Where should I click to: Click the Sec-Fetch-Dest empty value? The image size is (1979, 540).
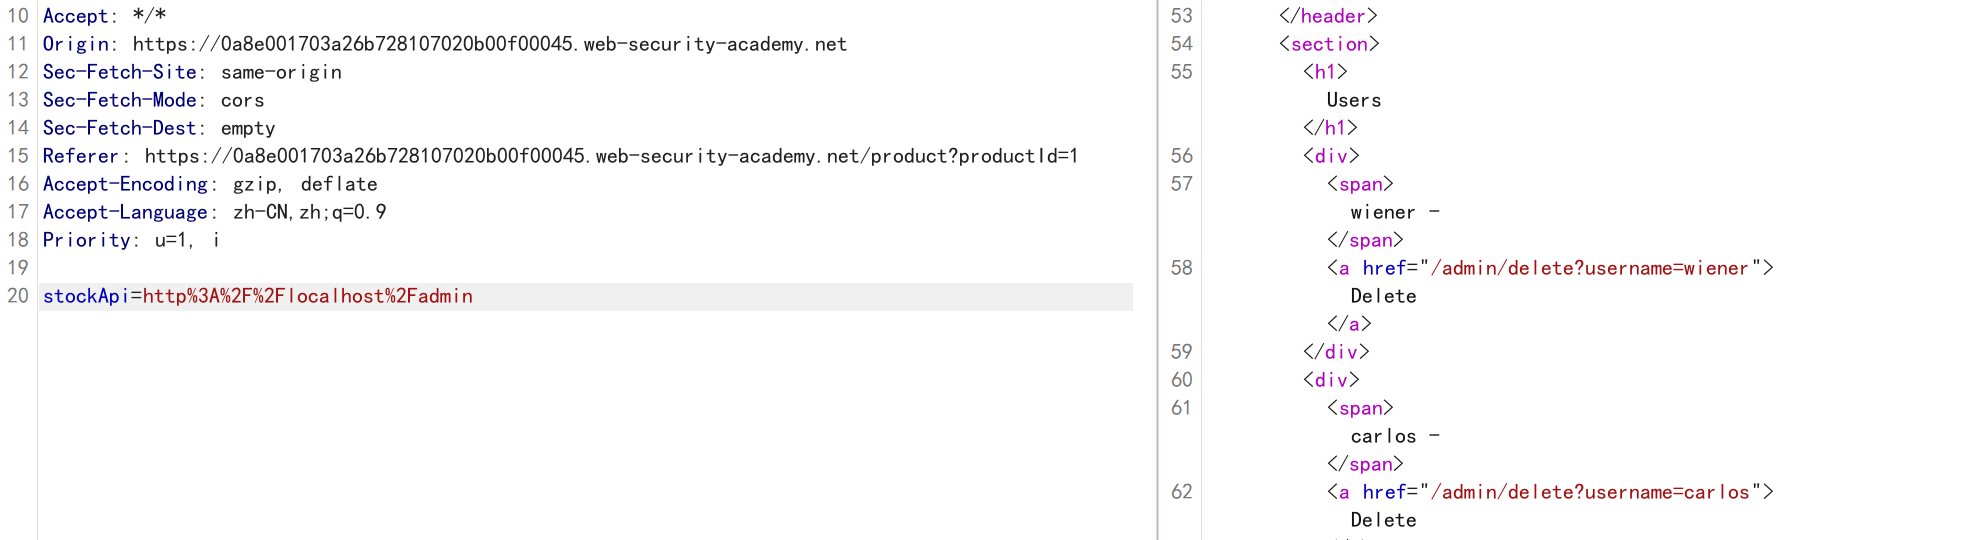click(x=248, y=128)
